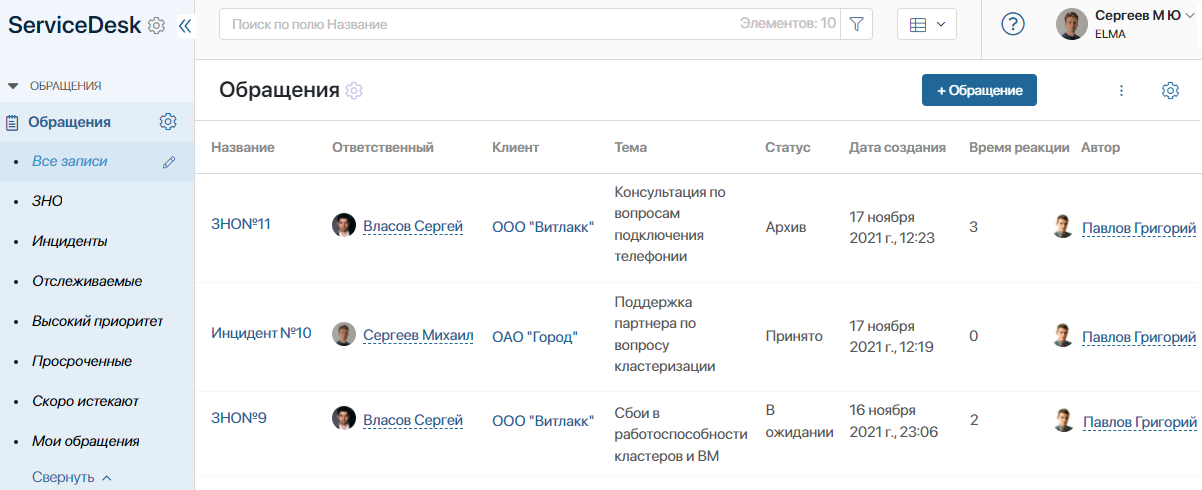
Task: Open page settings gear at far right
Action: [1170, 91]
